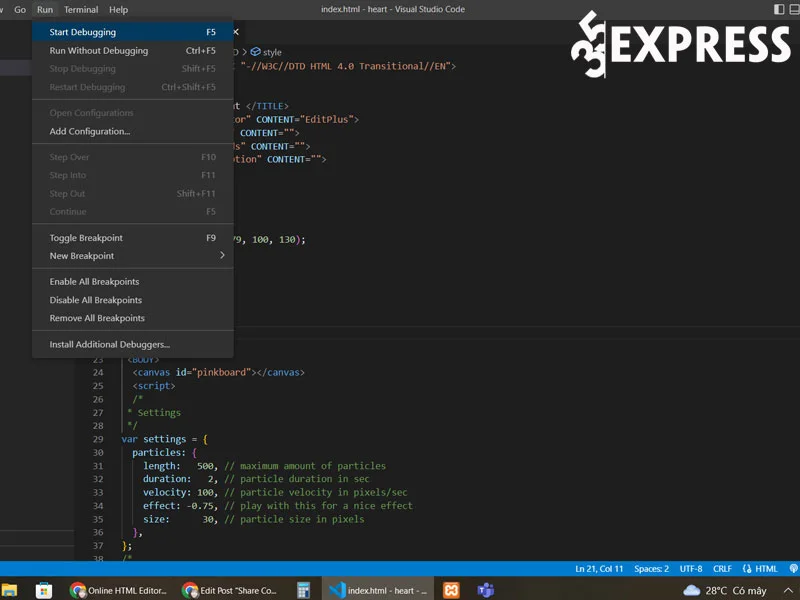Click the "length: 500," code line
The height and width of the screenshot is (600, 800).
(x=264, y=466)
